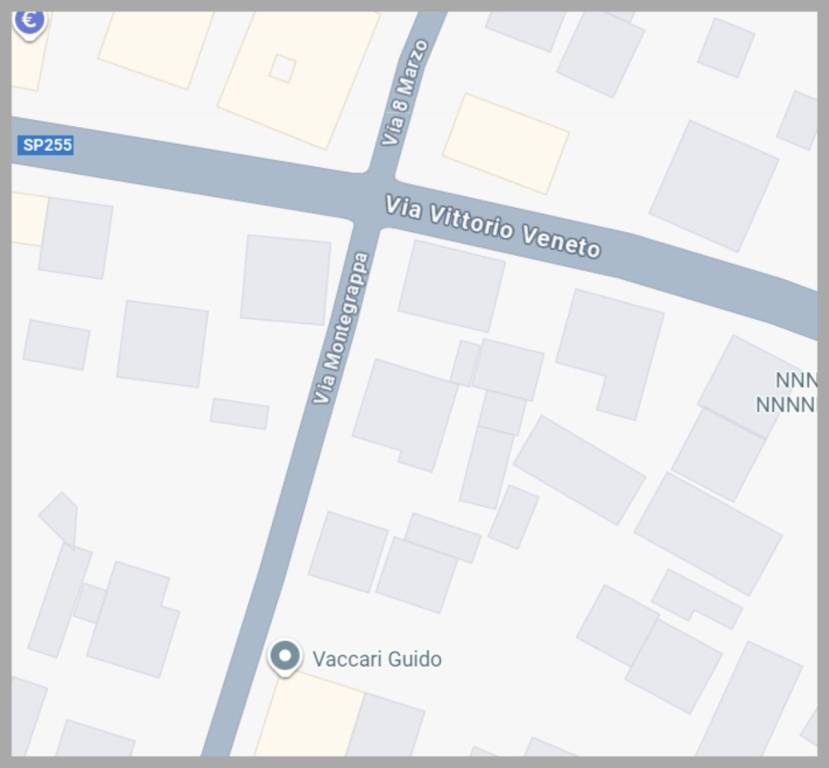Select the Vaccari Guido place label

(x=377, y=659)
